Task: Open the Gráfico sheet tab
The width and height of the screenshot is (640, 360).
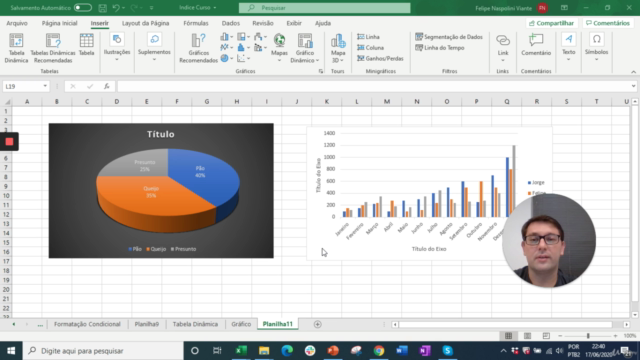Action: pyautogui.click(x=241, y=324)
